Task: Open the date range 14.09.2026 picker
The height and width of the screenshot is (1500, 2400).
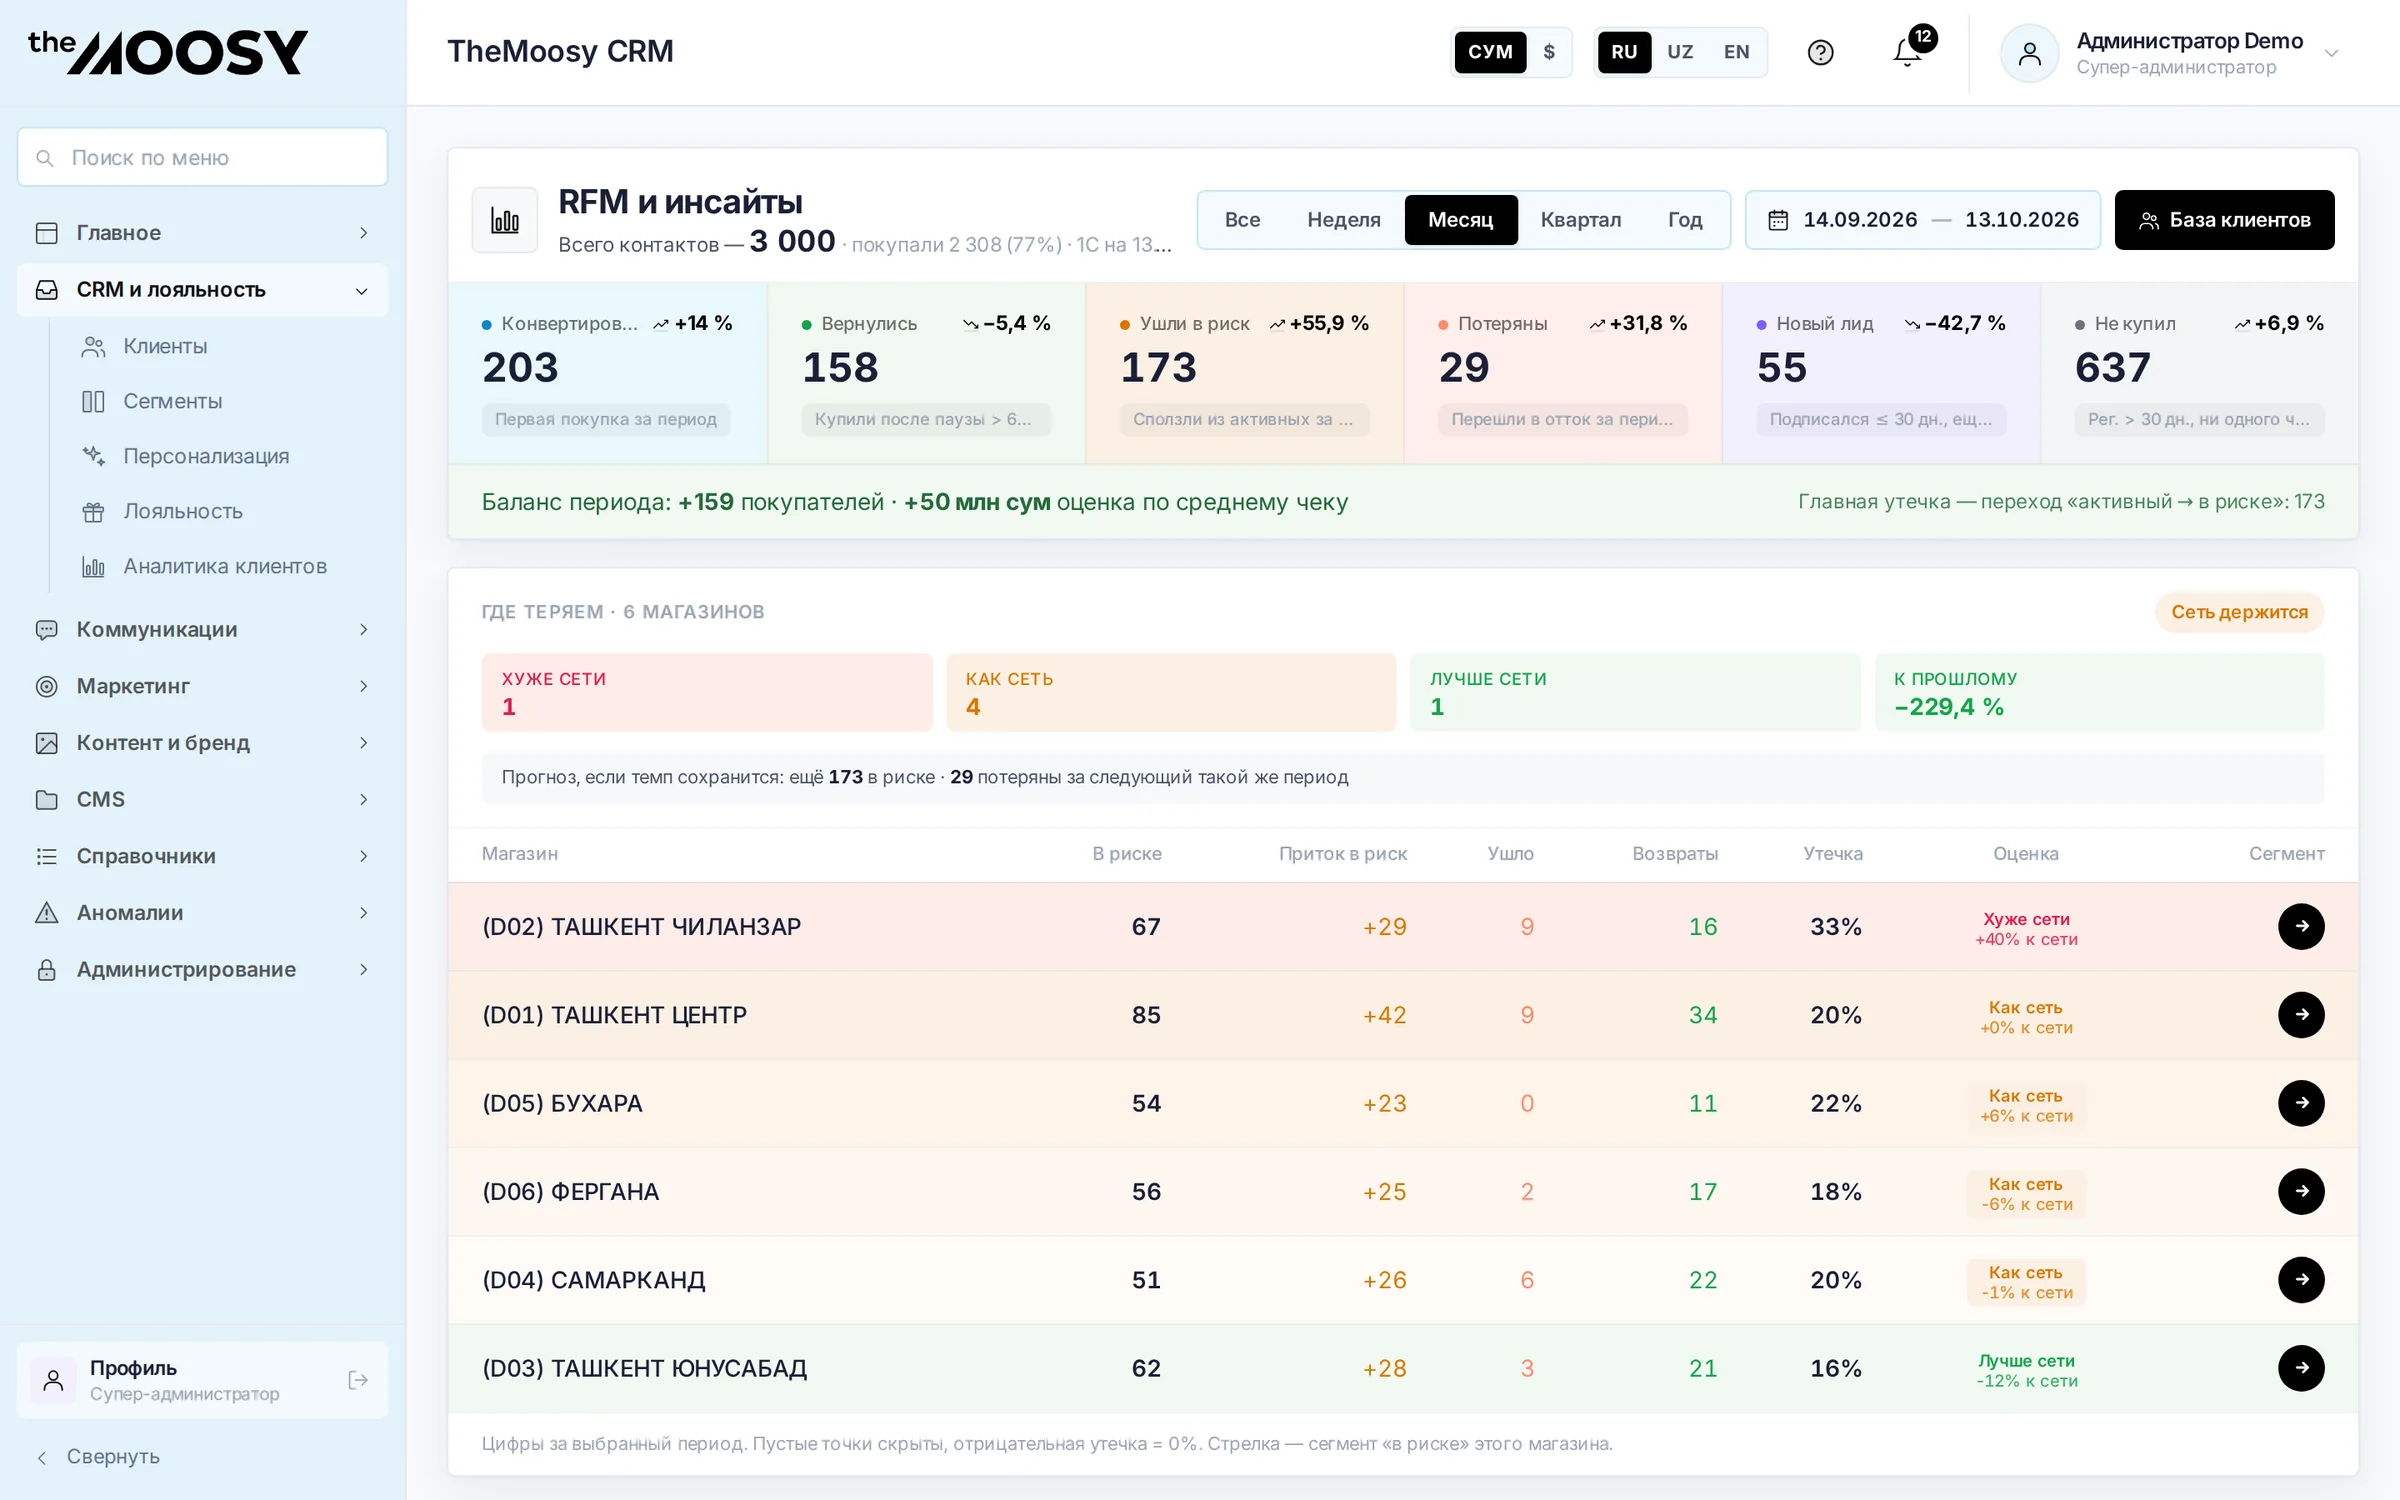Action: pos(1922,220)
